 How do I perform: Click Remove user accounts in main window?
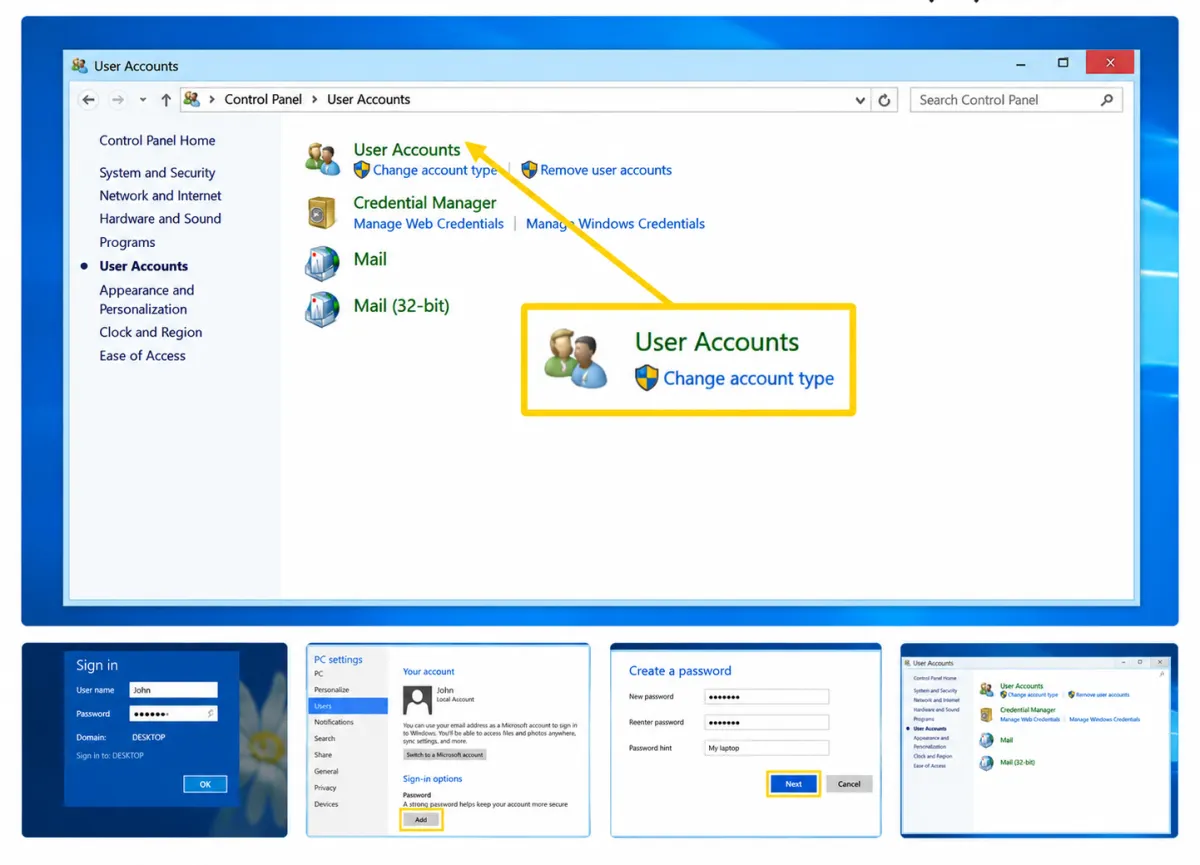[x=606, y=171]
